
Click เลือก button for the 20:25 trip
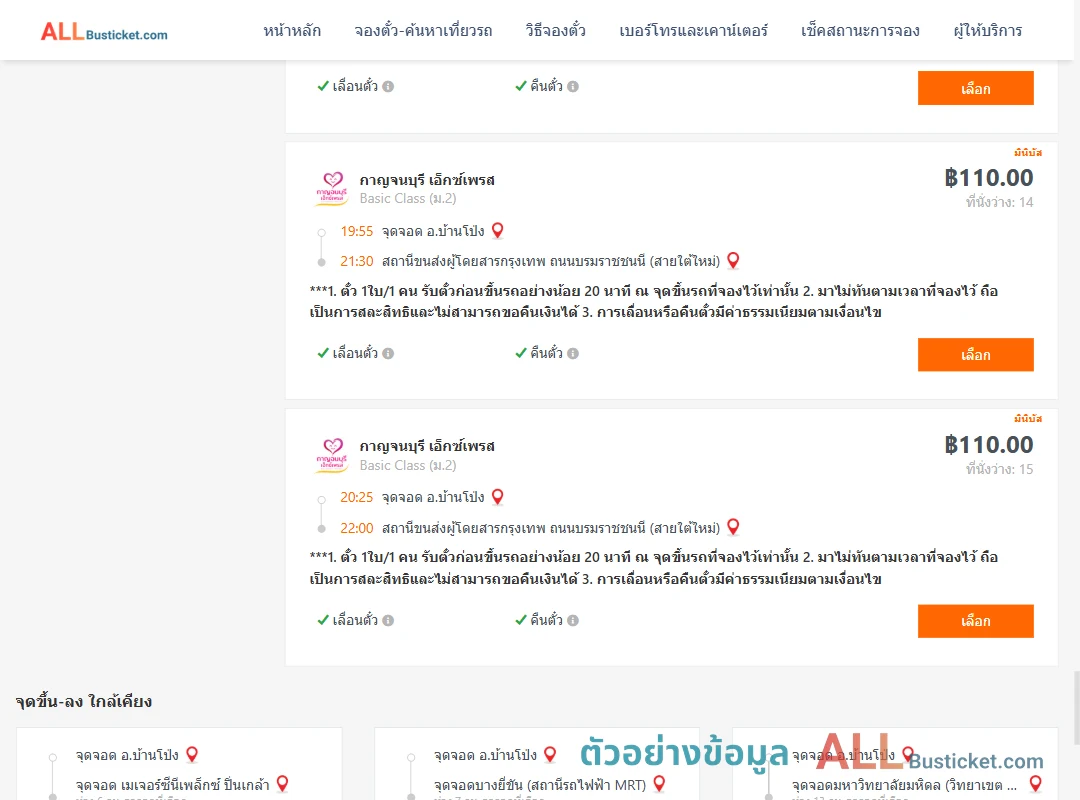[x=975, y=621]
